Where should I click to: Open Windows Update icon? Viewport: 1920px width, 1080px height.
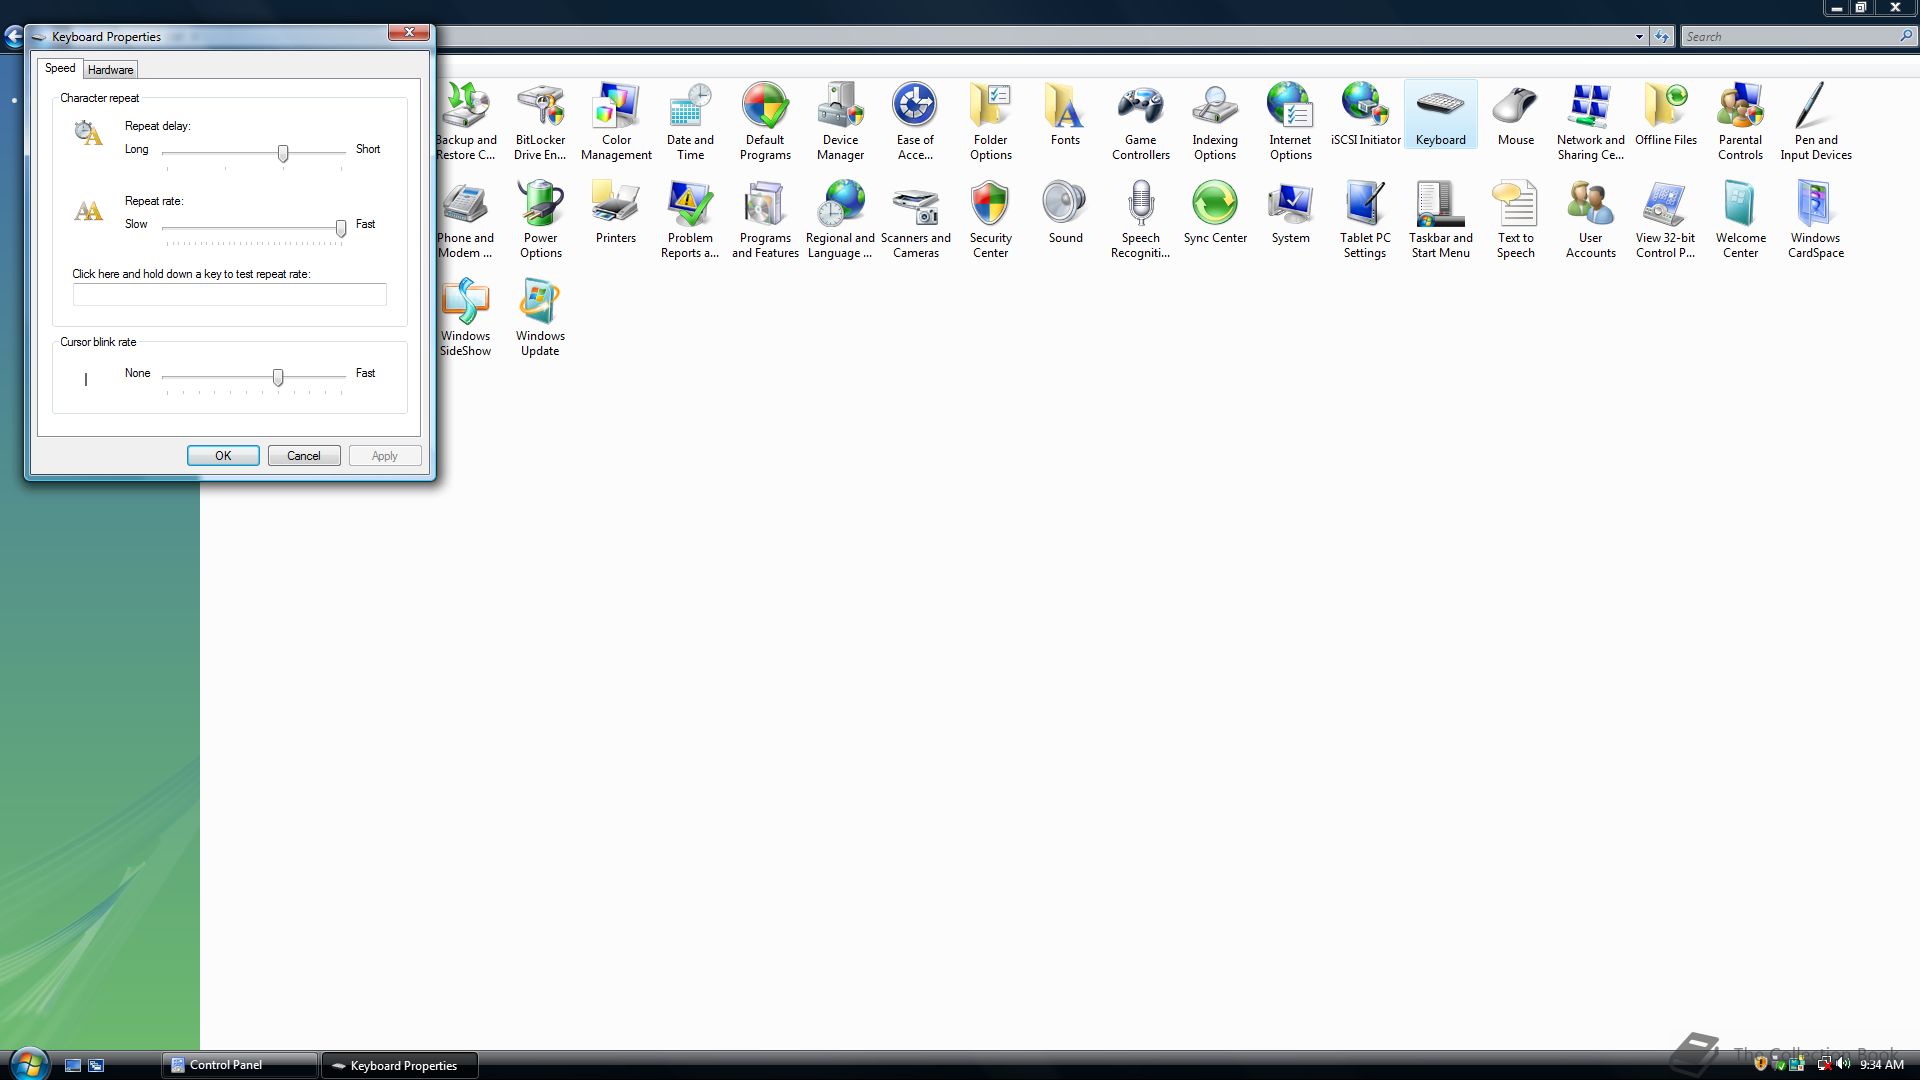[540, 316]
